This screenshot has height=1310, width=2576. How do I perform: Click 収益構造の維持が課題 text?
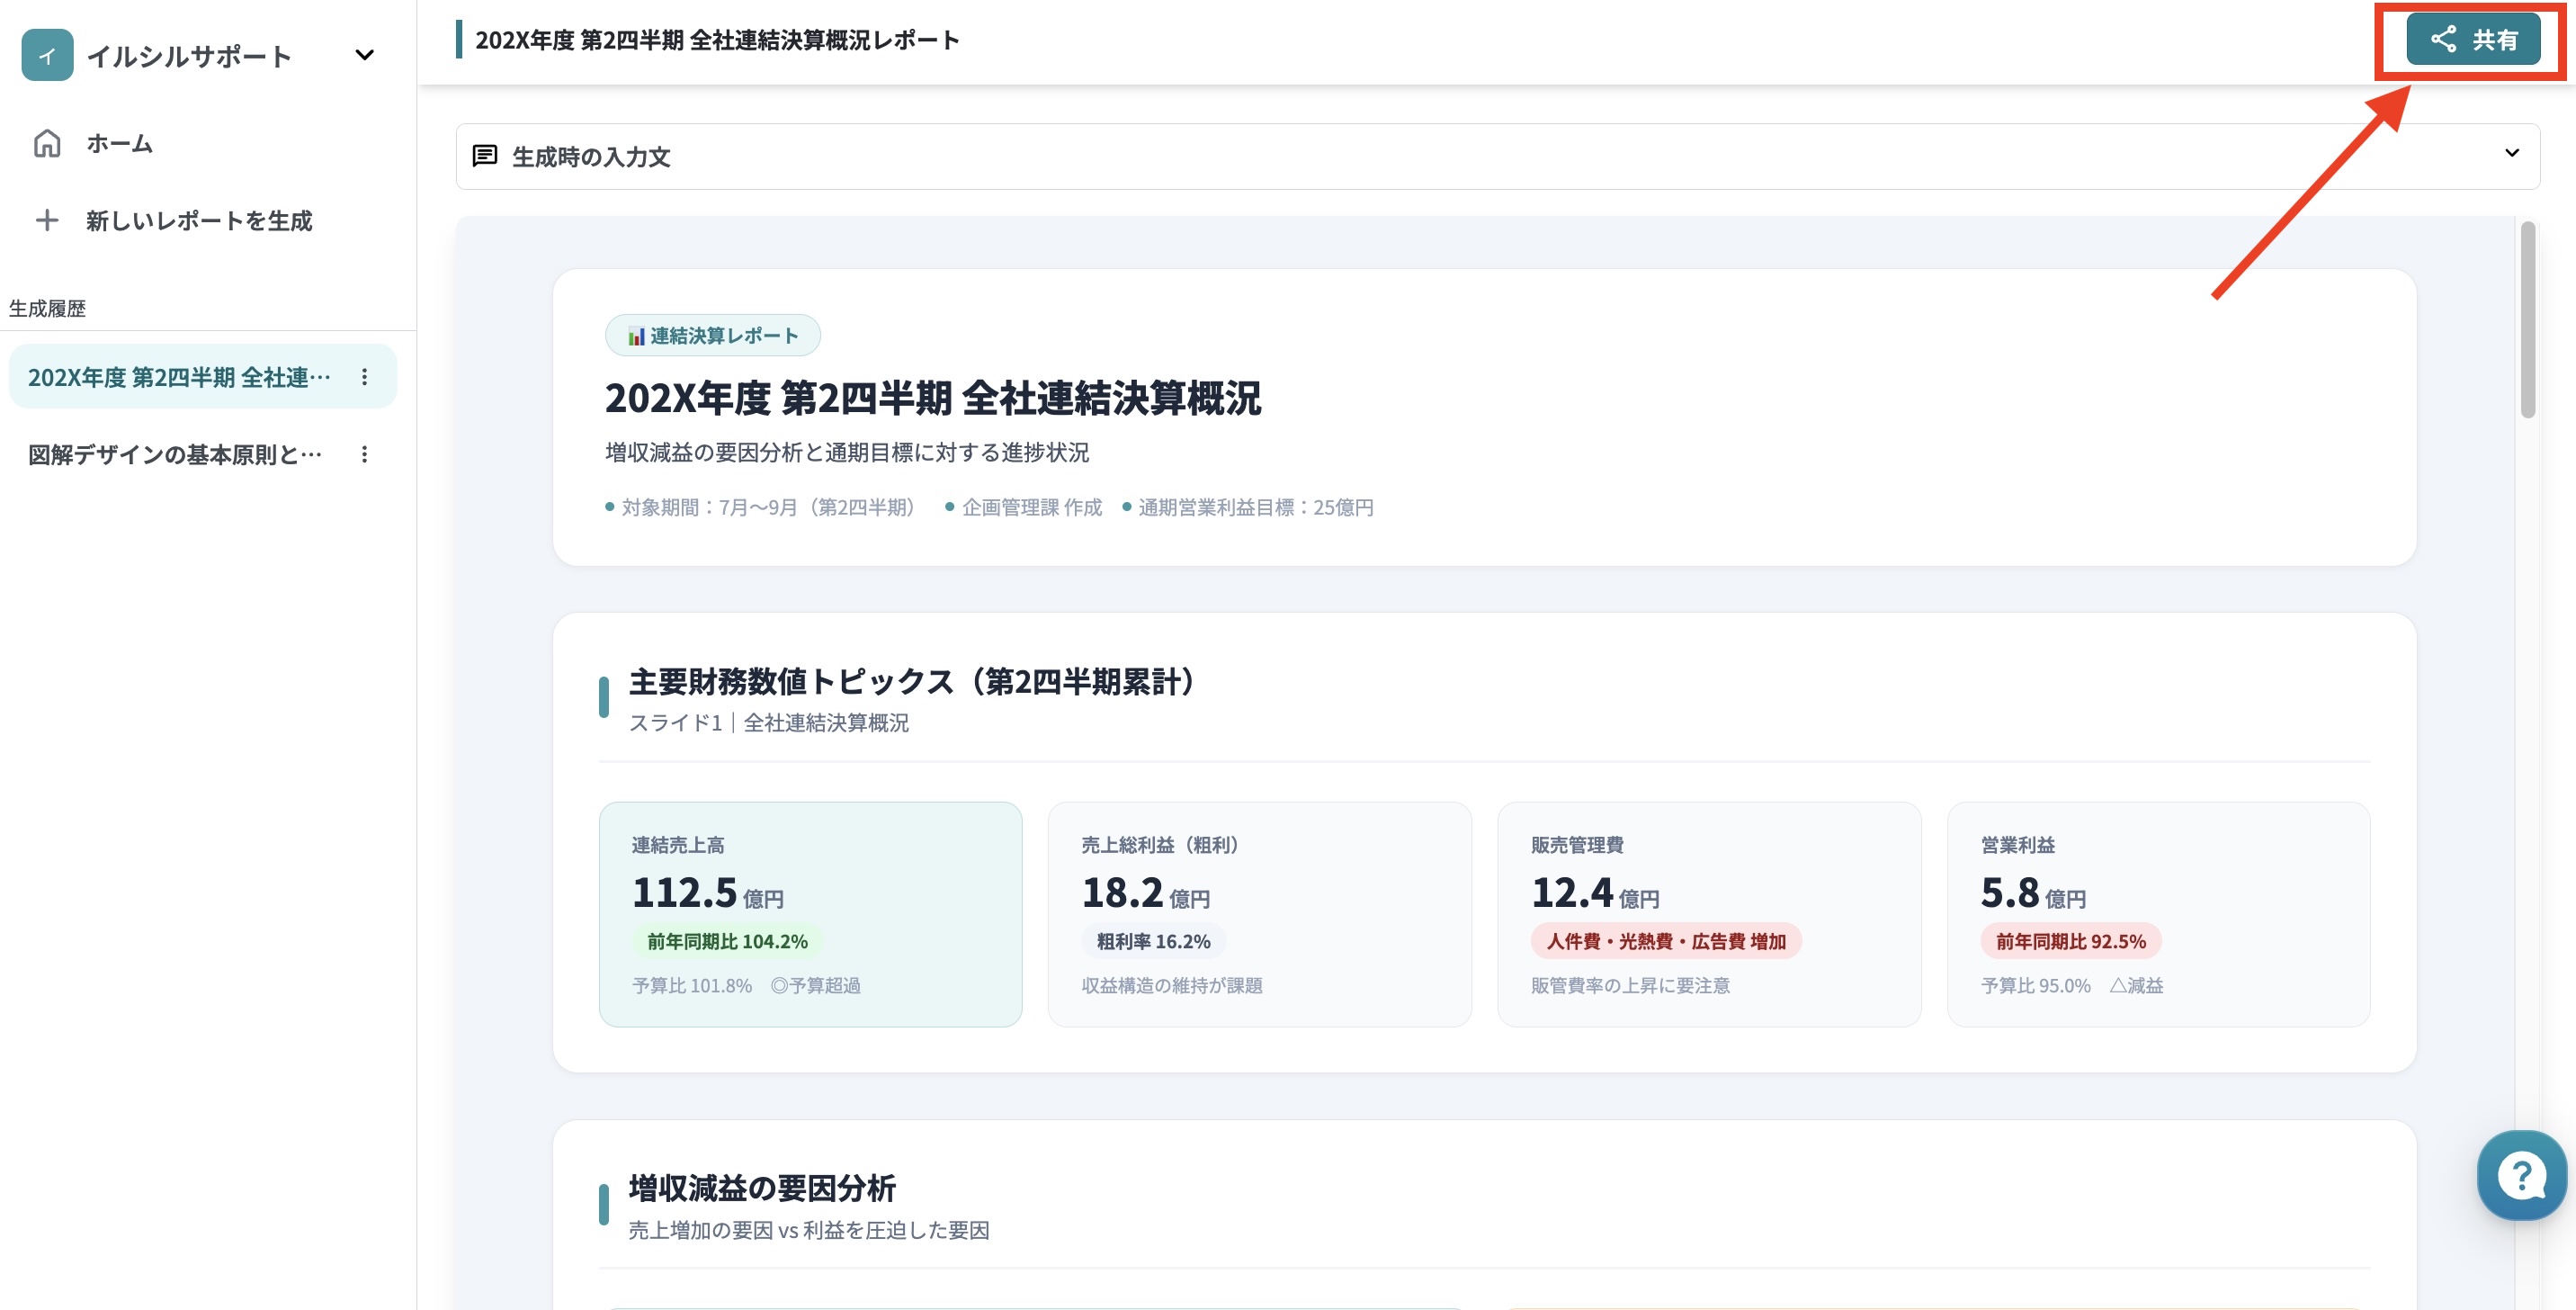[1172, 985]
